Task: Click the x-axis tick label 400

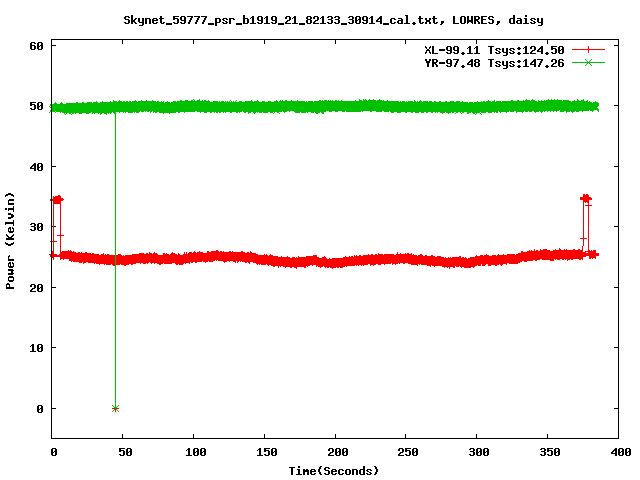Action: point(621,452)
